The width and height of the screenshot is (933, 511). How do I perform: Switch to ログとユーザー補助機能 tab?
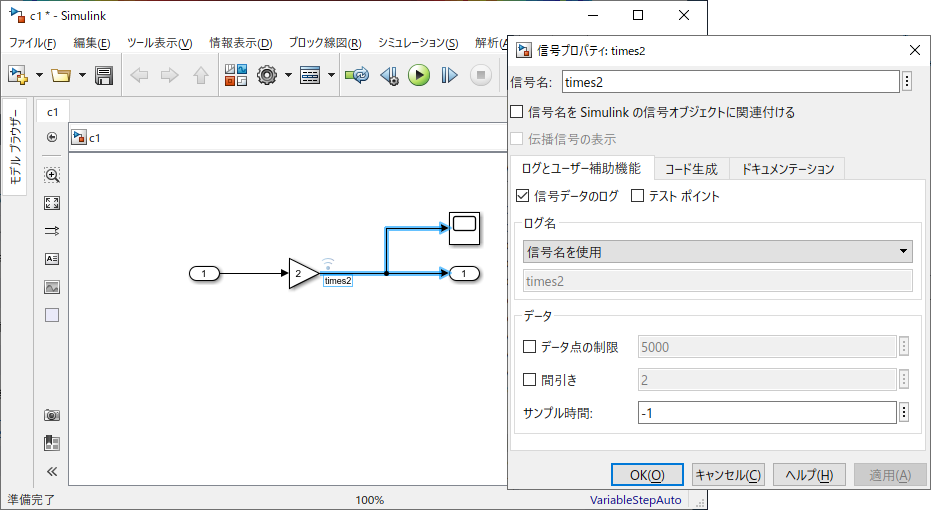point(581,169)
